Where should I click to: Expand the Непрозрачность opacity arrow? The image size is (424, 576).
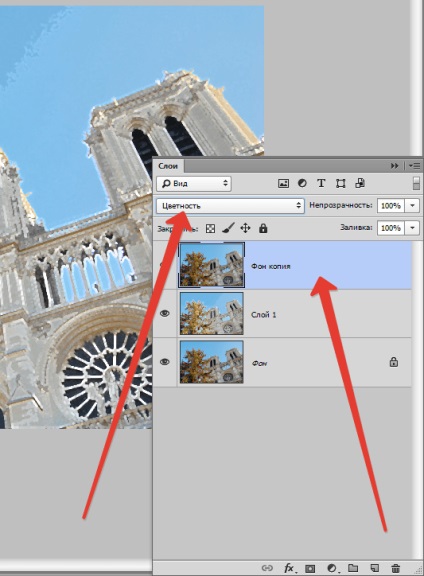click(x=412, y=205)
